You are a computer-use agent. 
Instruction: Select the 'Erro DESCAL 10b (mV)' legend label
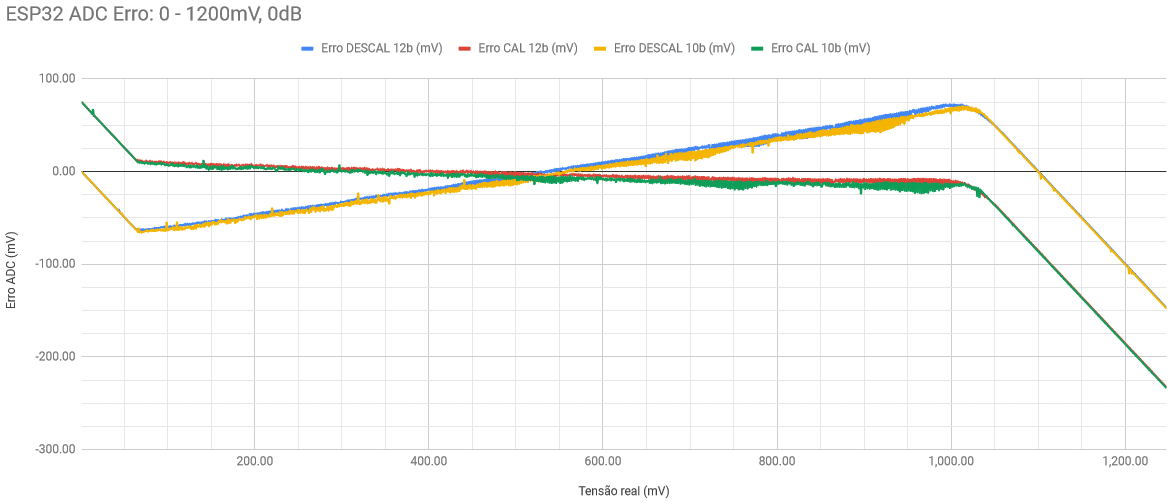coord(674,48)
